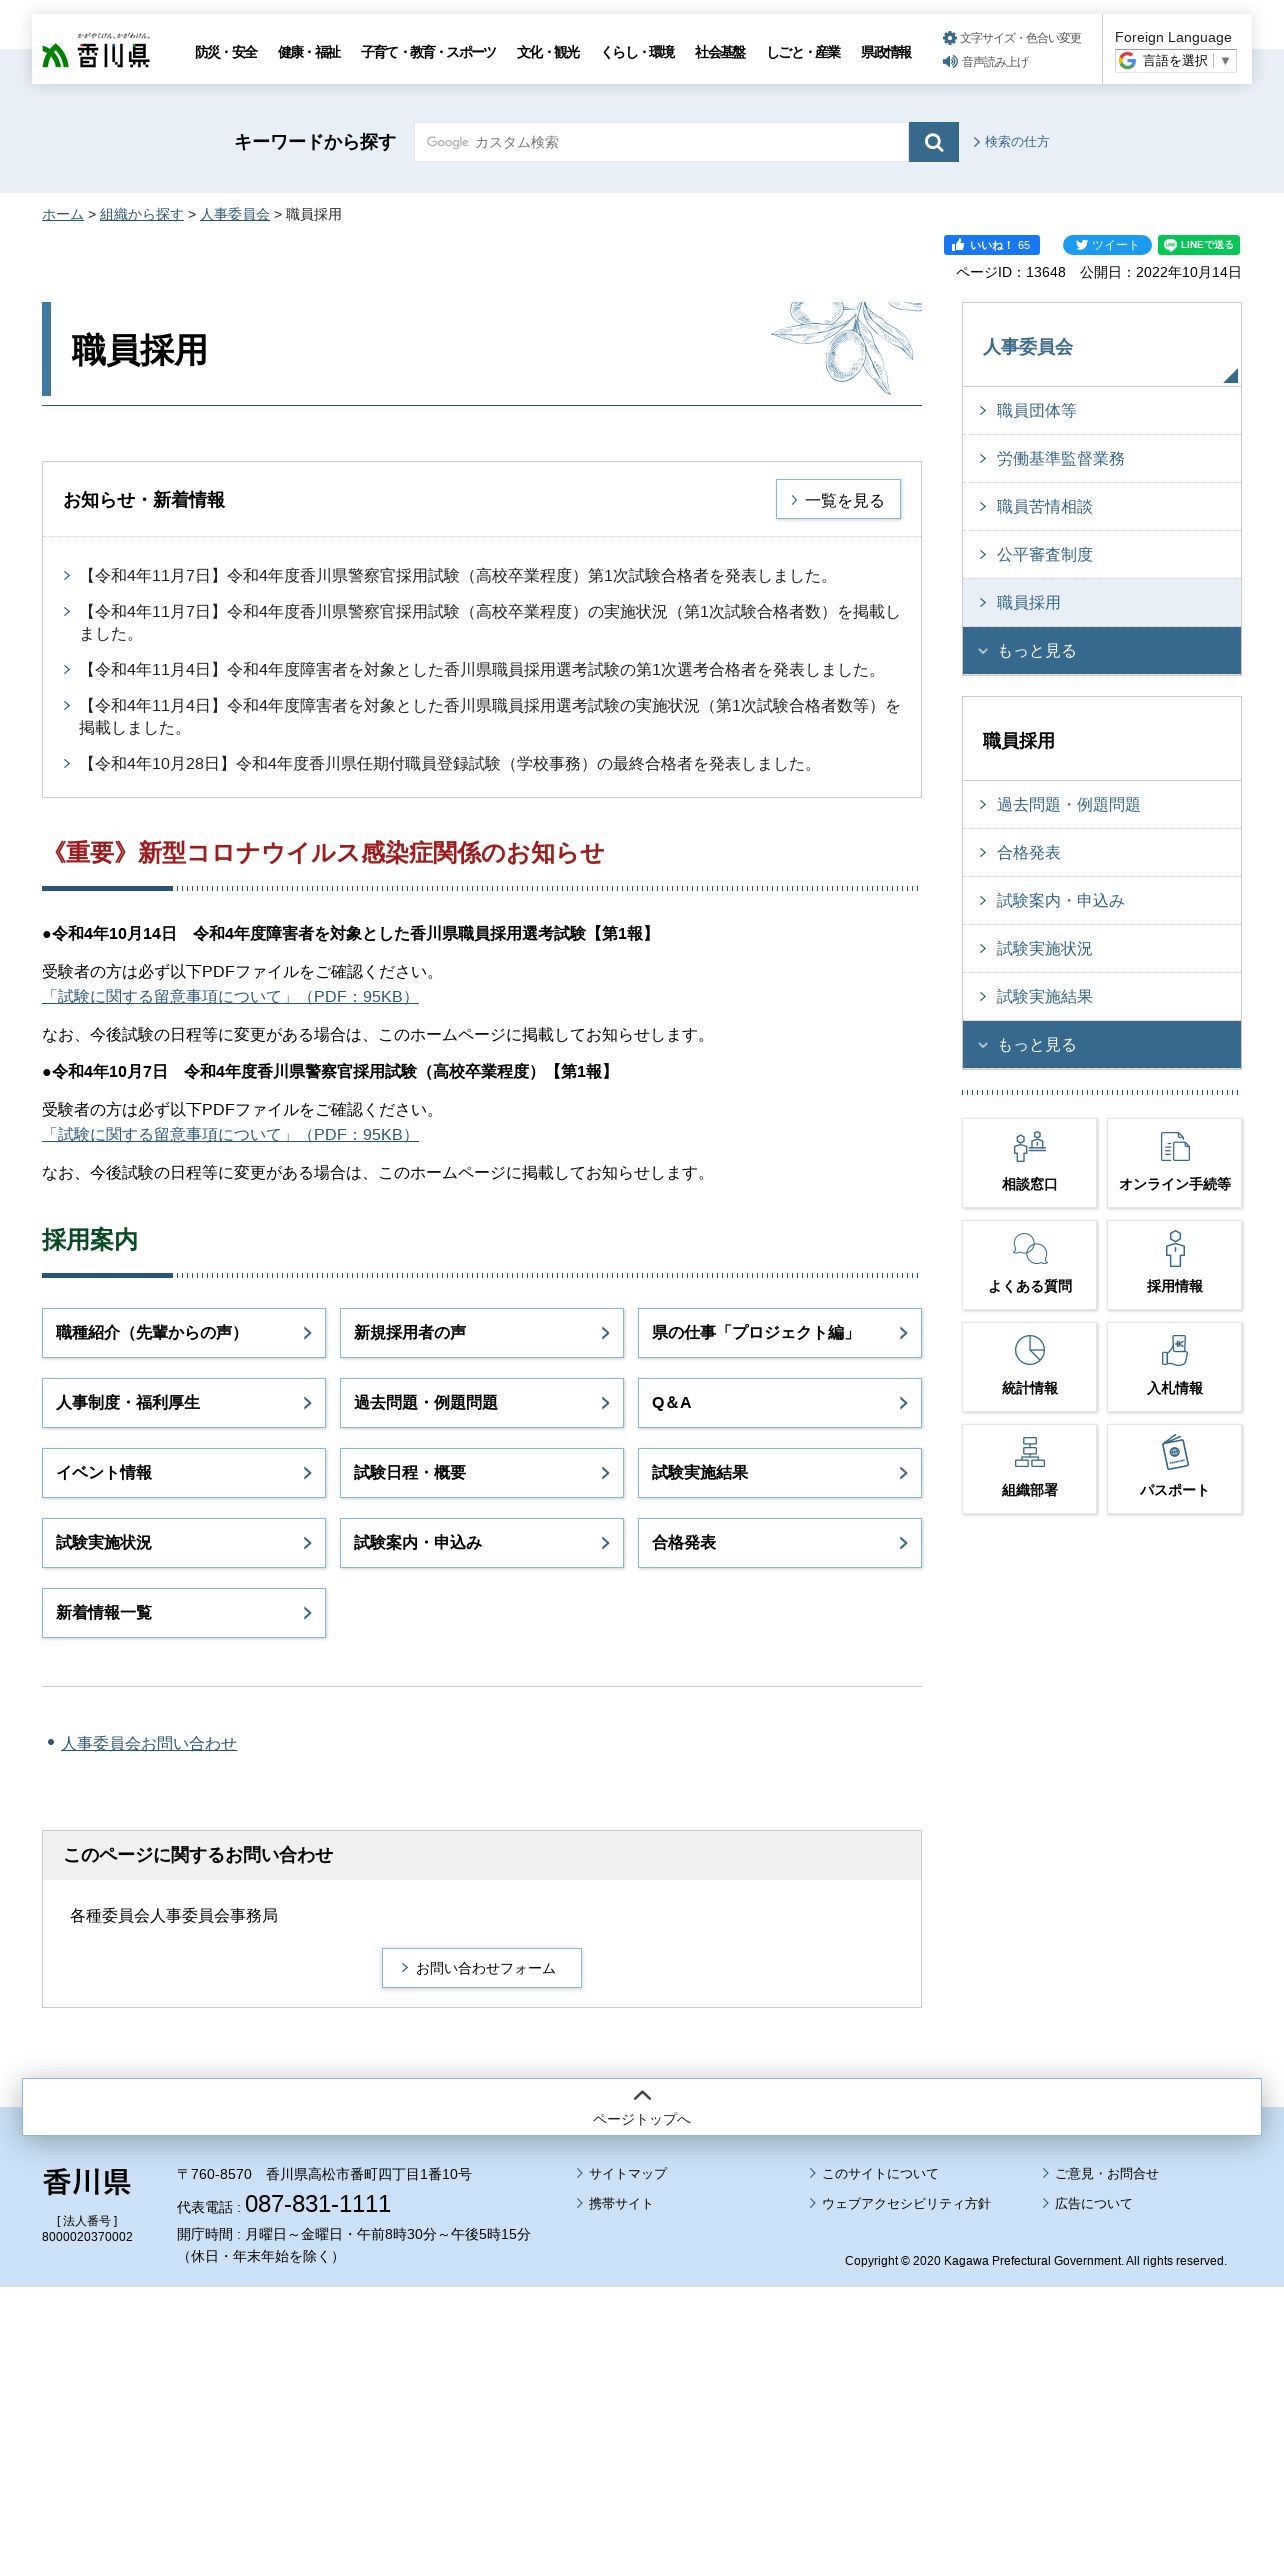This screenshot has width=1284, height=2568.
Task: Click the お問い合わせフォーム button
Action: pyautogui.click(x=482, y=1968)
